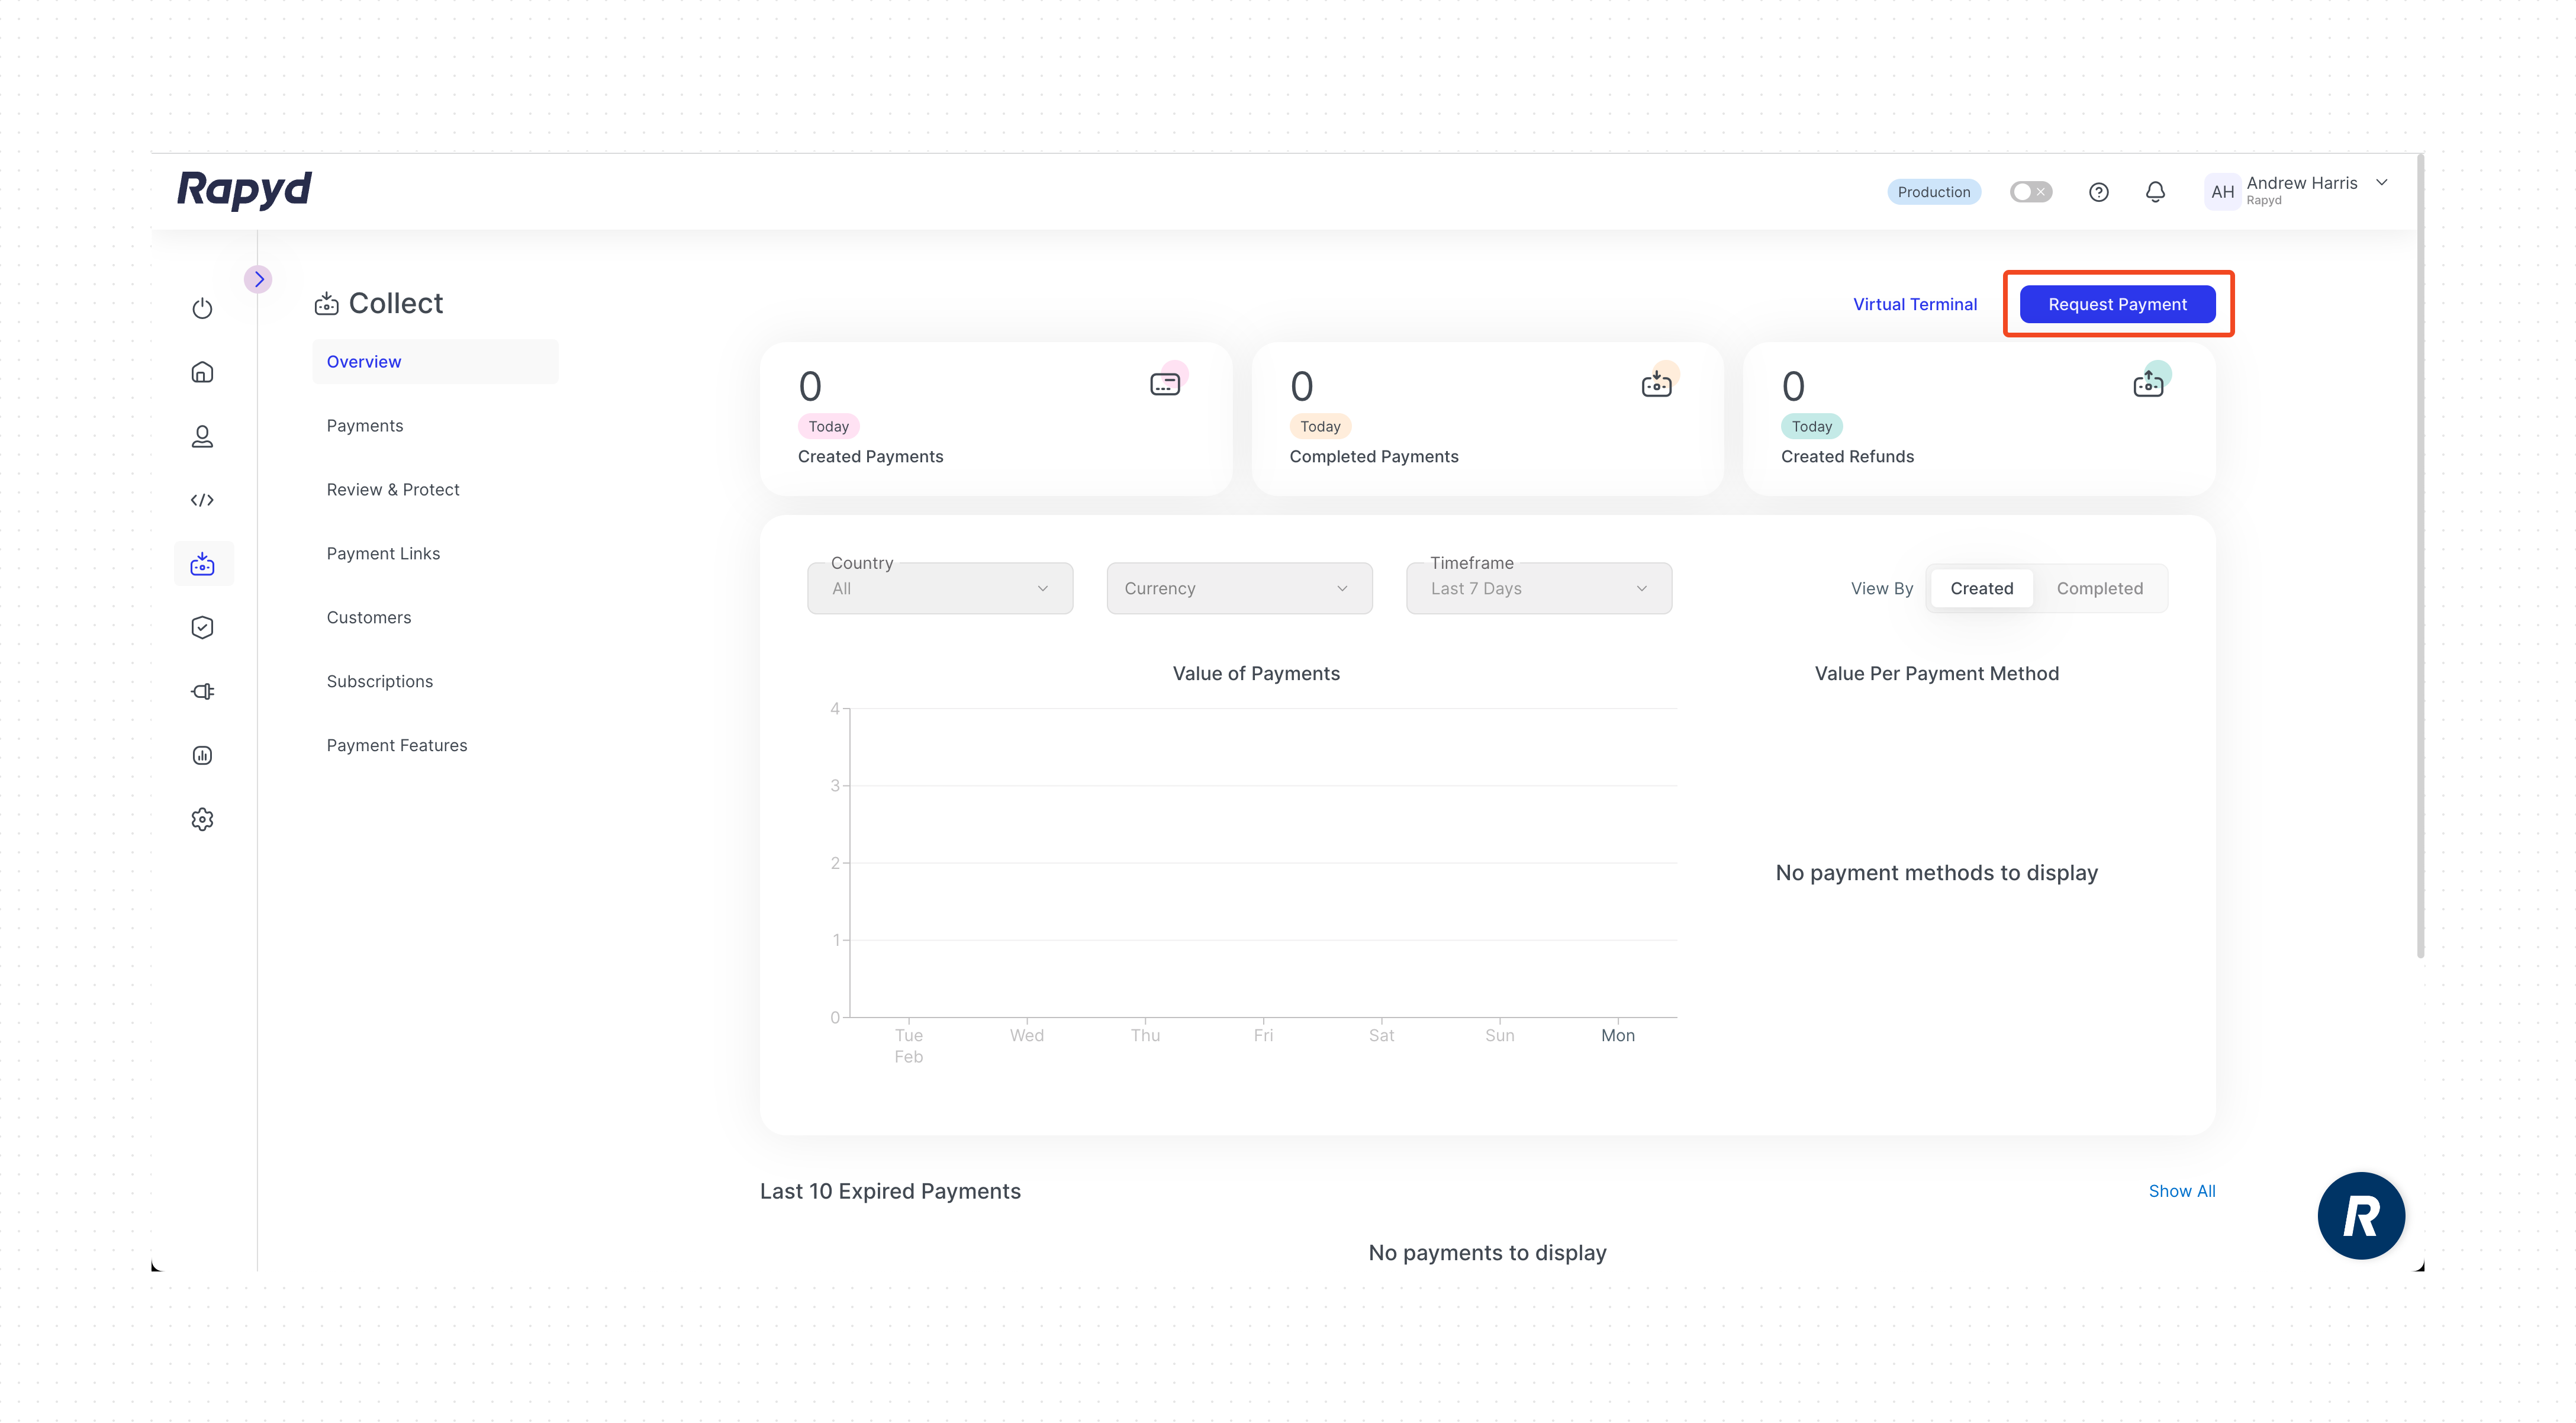Open the help question mark icon

coord(2098,192)
